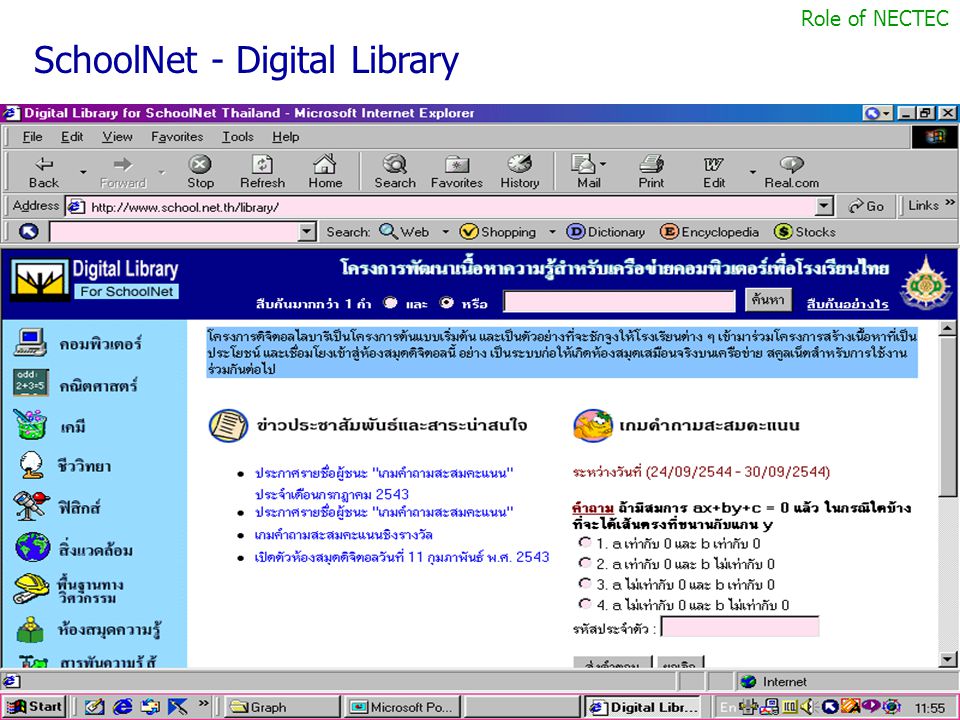The image size is (960, 720).
Task: Click the Go button beside address bar
Action: point(866,206)
